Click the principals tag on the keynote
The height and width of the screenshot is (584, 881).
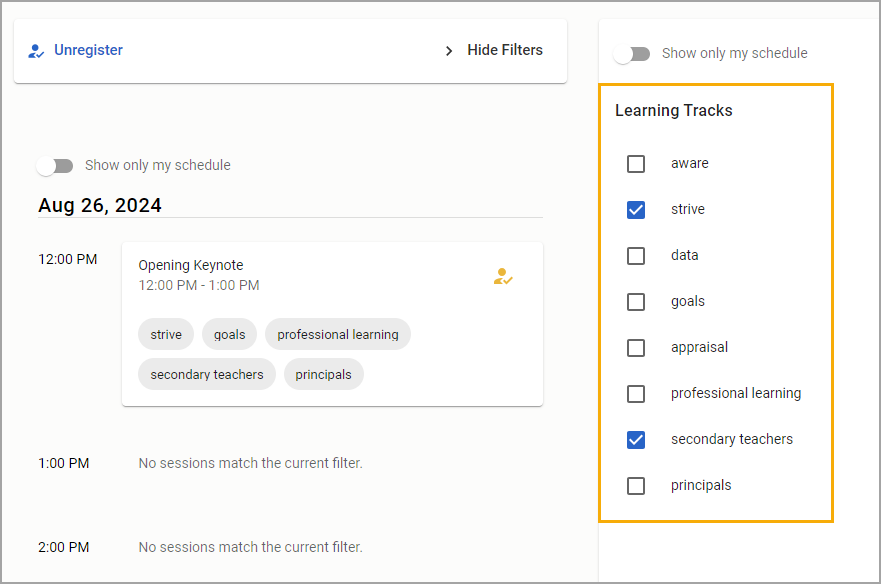click(x=324, y=374)
